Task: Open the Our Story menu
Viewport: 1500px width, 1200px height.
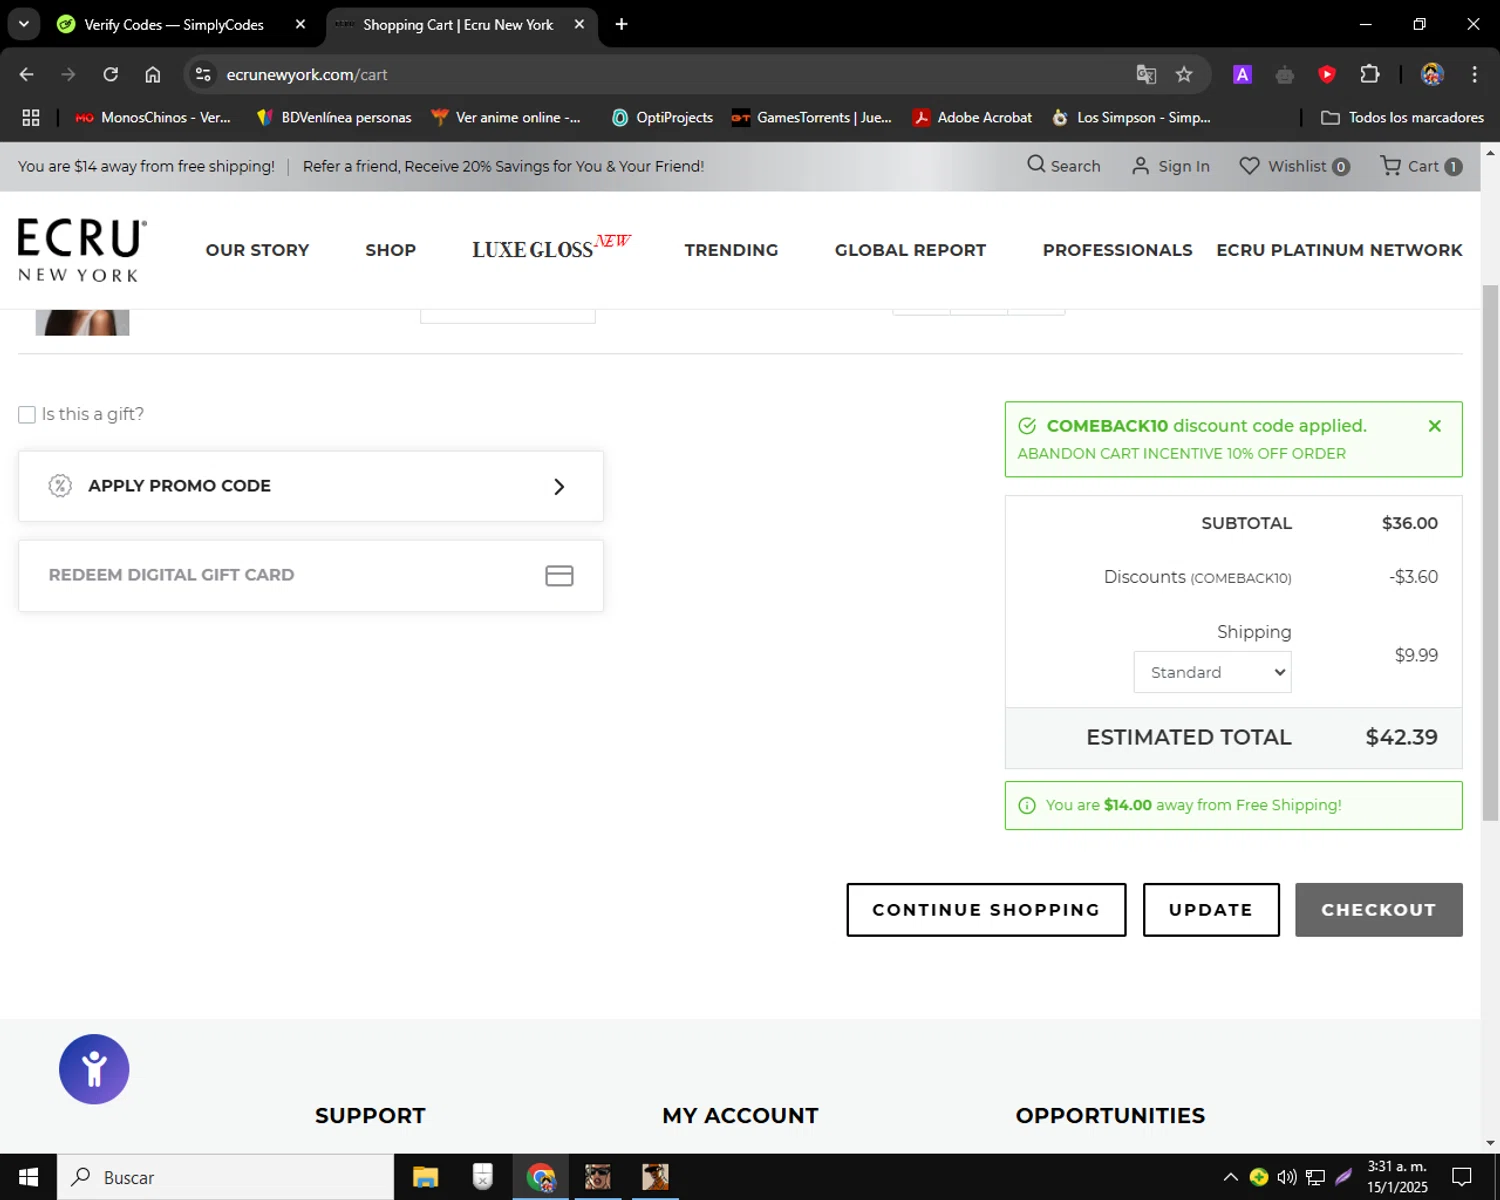Action: 257,250
